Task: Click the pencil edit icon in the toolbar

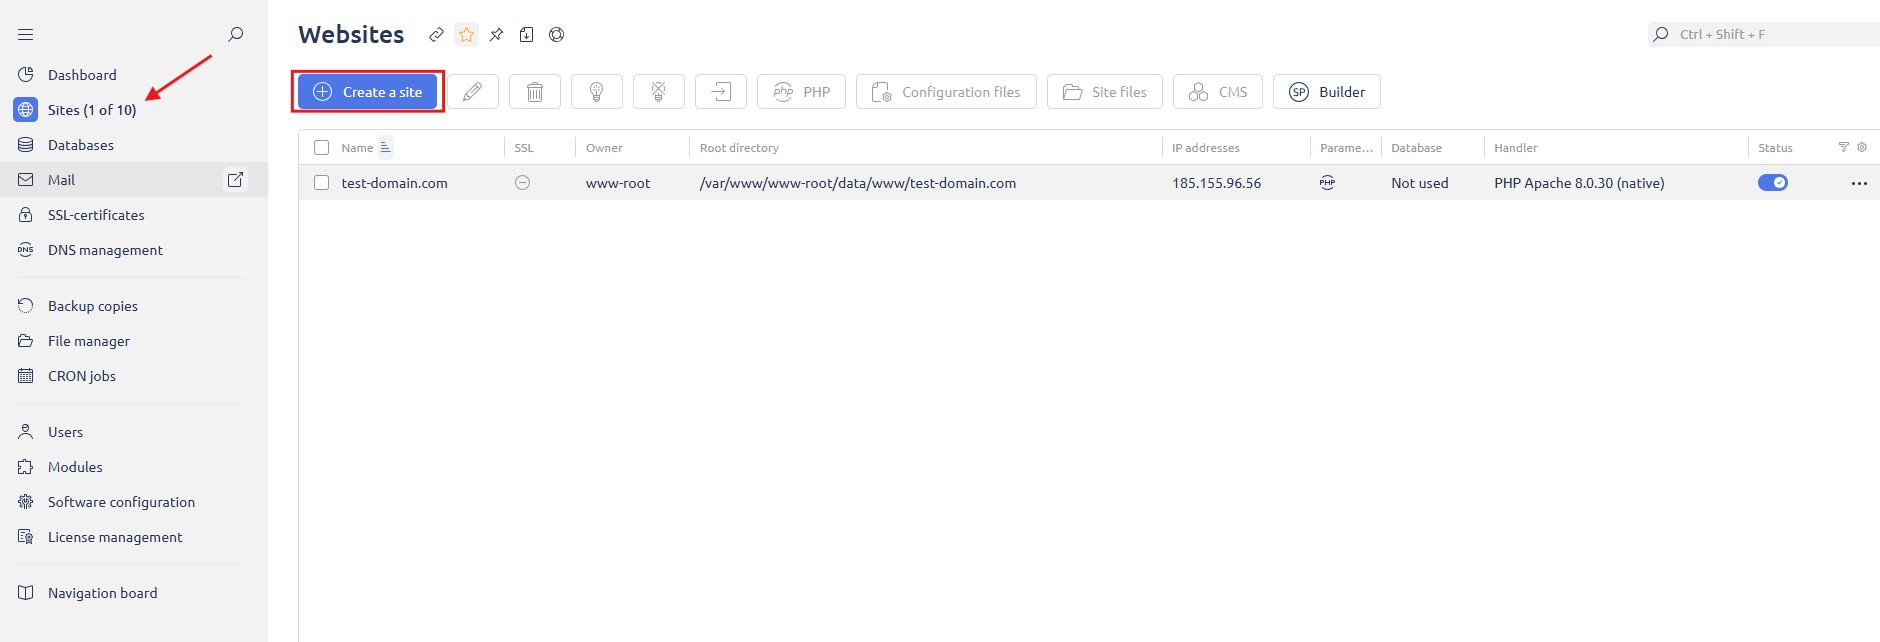Action: [473, 92]
